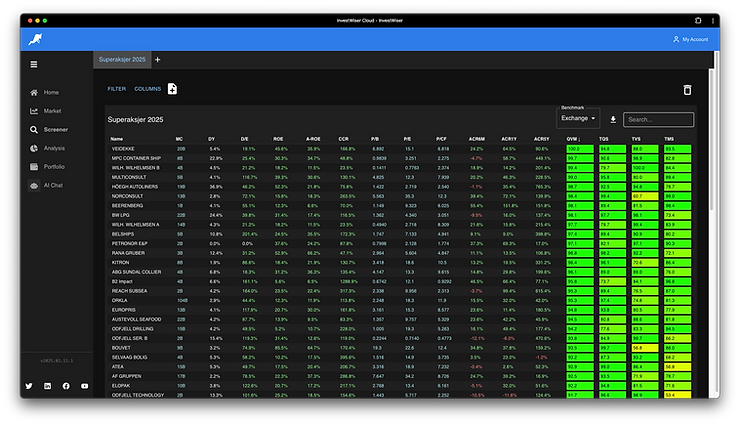This screenshot has width=740, height=425.
Task: Download the table with the download icon
Action: point(613,119)
